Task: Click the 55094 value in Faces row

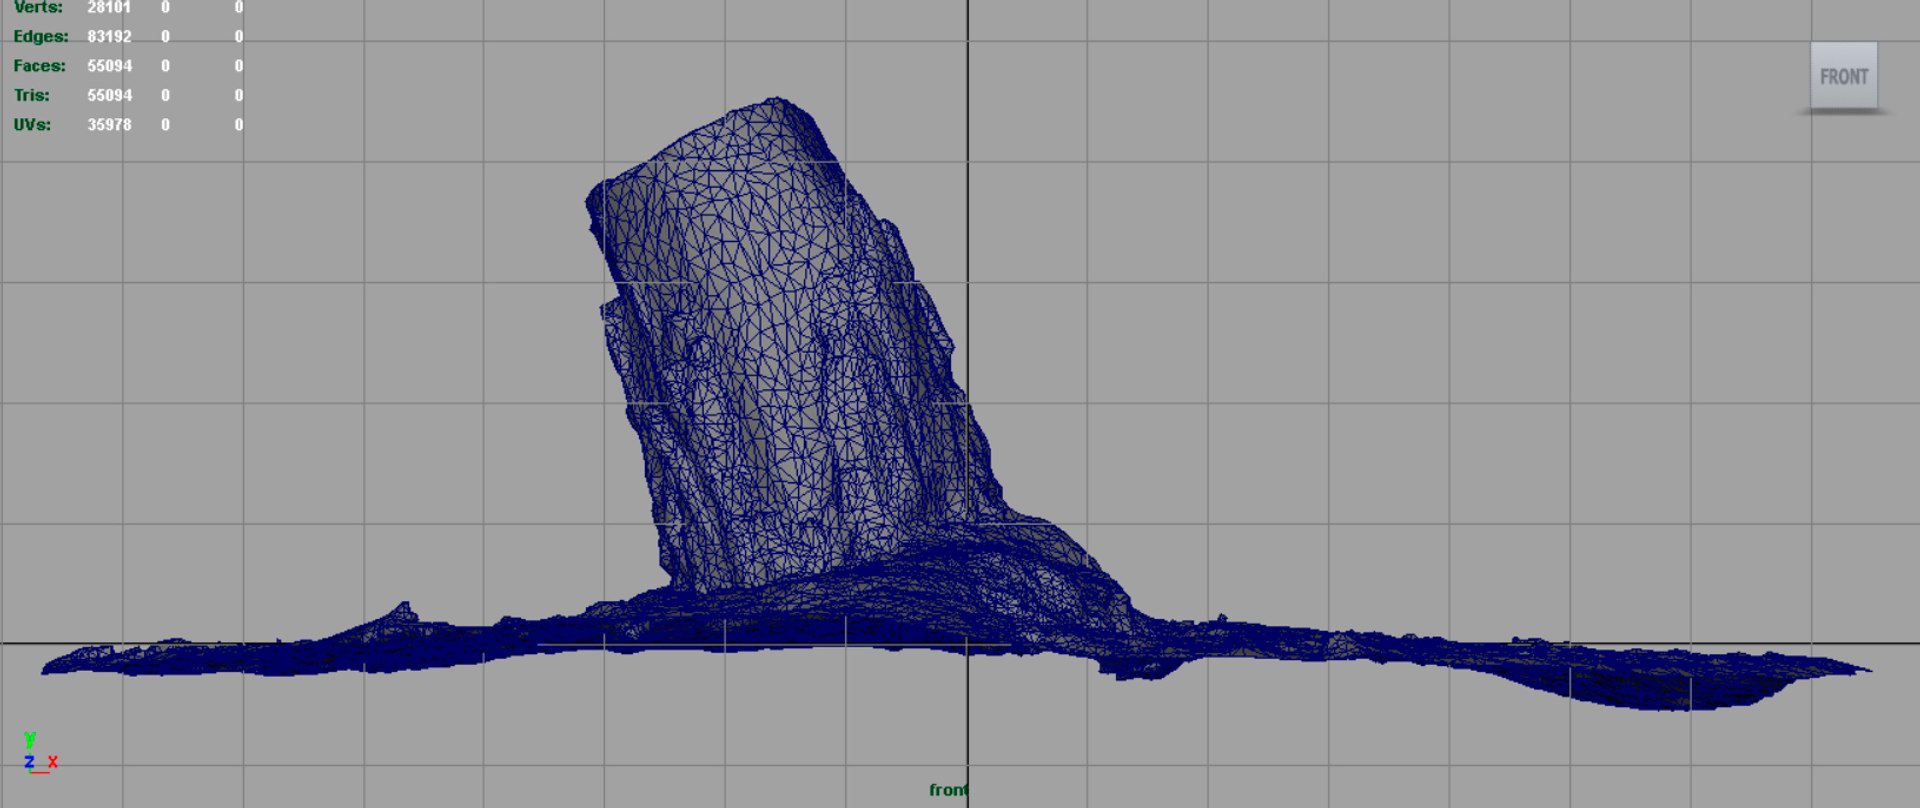Action: [x=109, y=66]
